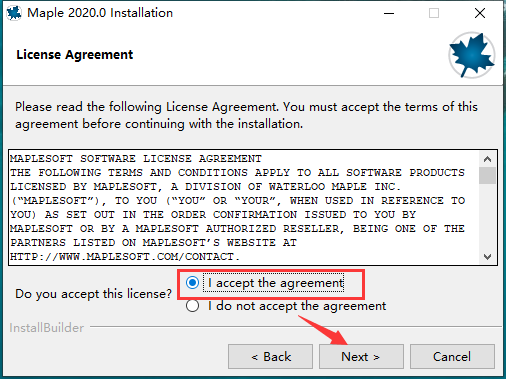Click the disabled maximize window button
Image resolution: width=506 pixels, height=379 pixels.
click(x=434, y=13)
